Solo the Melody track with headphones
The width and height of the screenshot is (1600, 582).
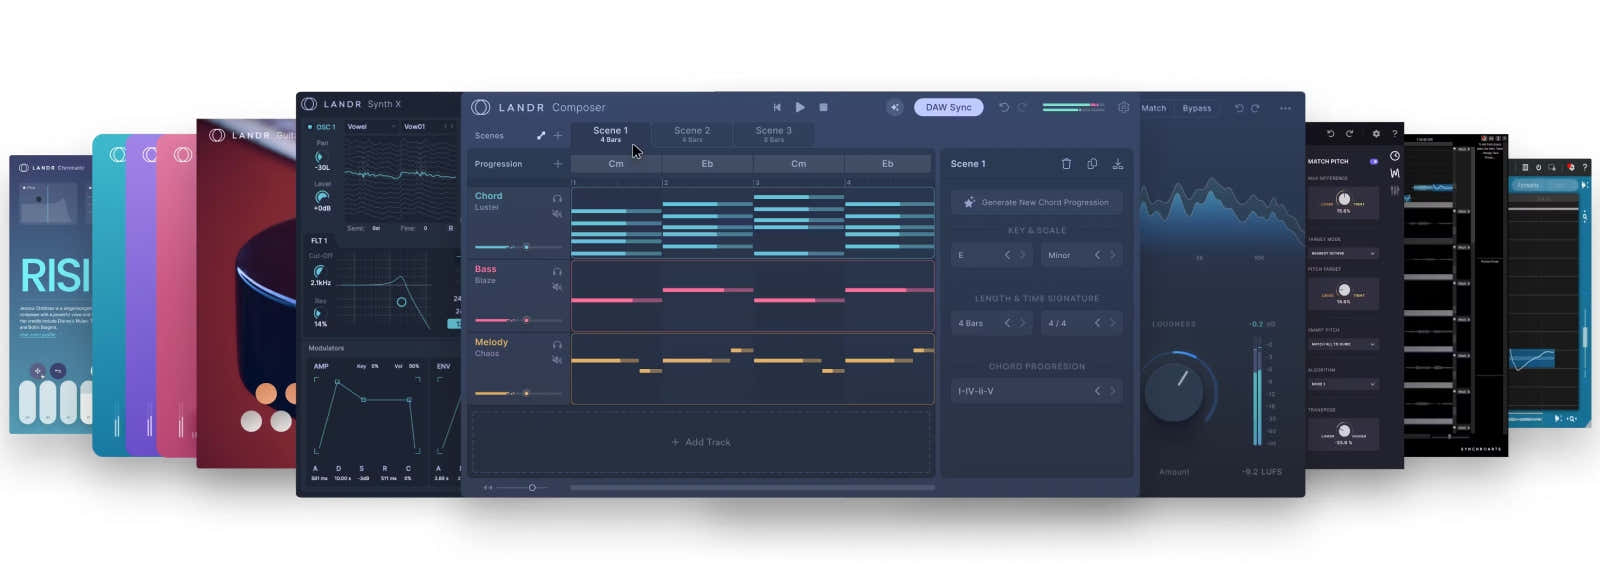557,344
